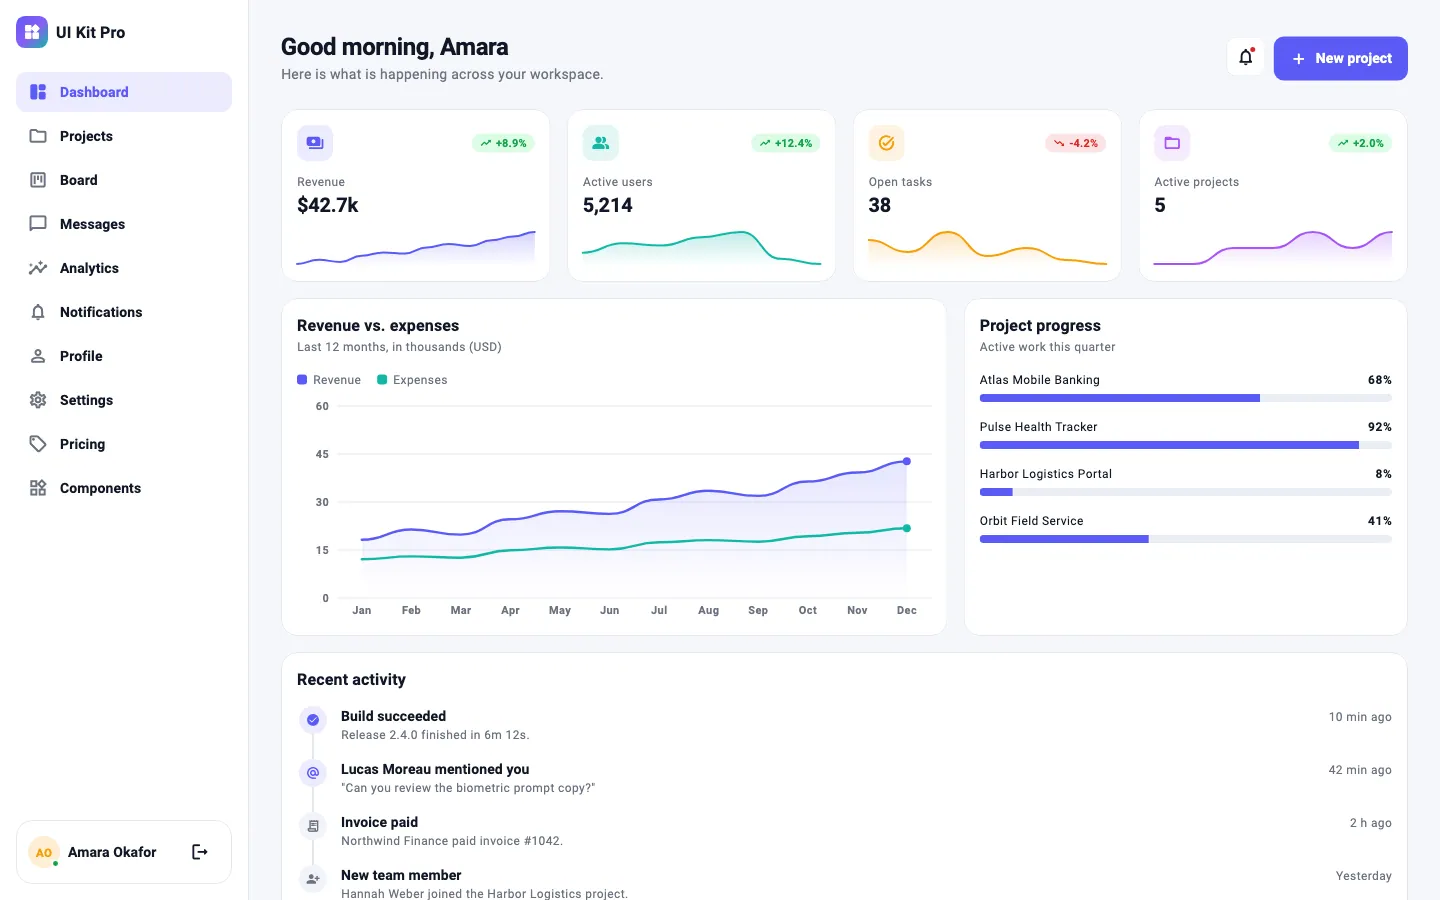Click the Orbit Field Service progress bar

[1186, 539]
